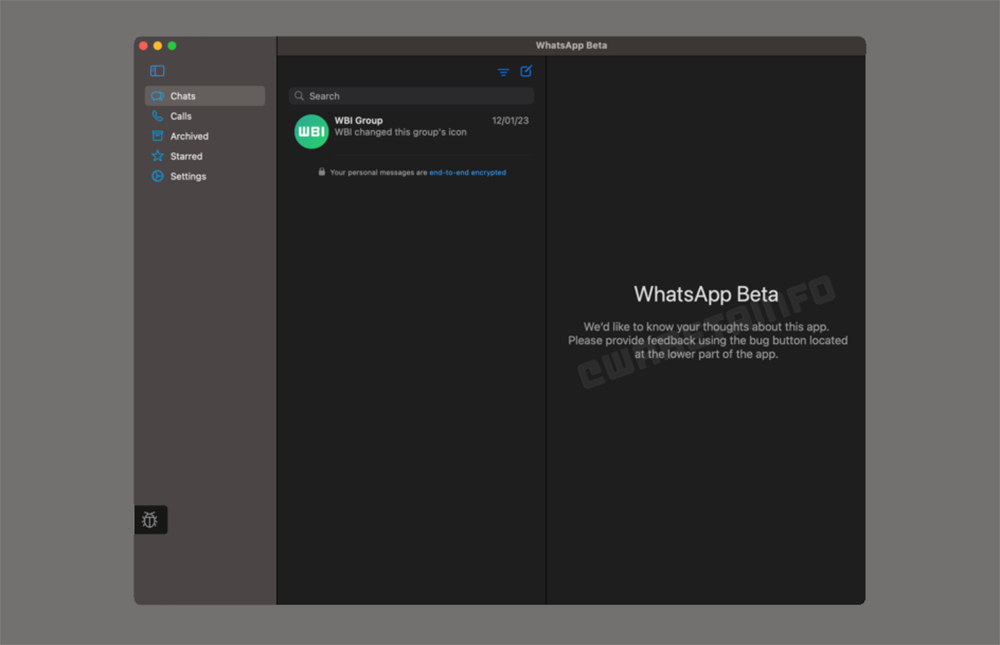
Task: Click the Settings gear icon
Action: click(x=157, y=176)
